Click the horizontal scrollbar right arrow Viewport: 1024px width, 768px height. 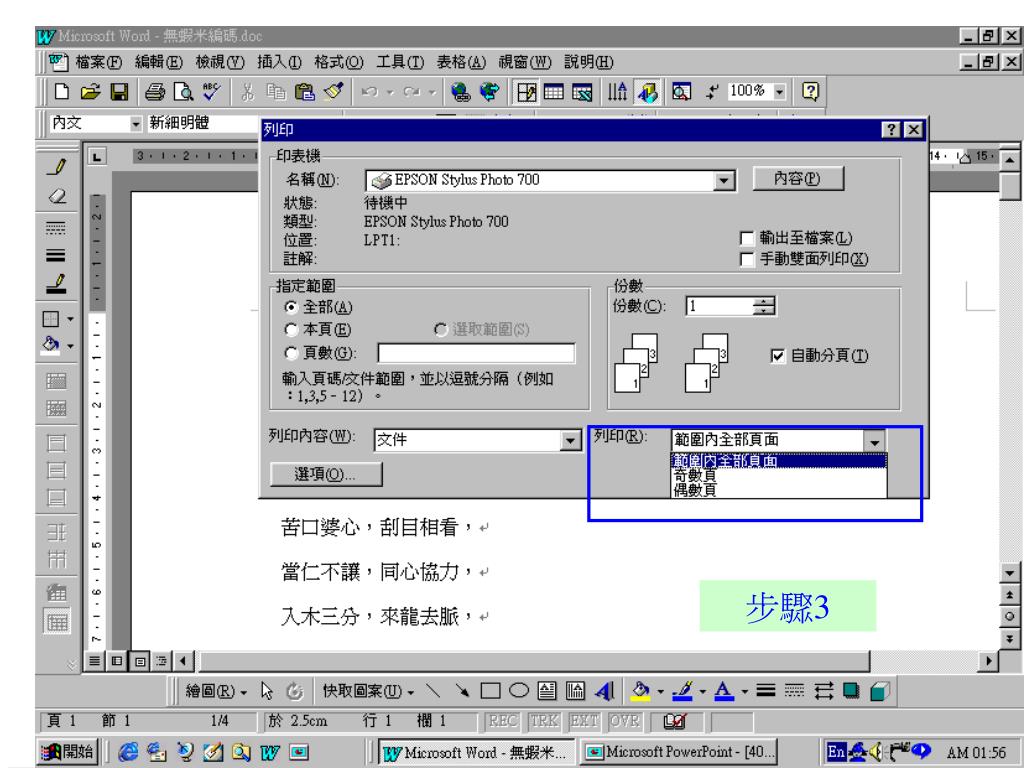pos(989,661)
